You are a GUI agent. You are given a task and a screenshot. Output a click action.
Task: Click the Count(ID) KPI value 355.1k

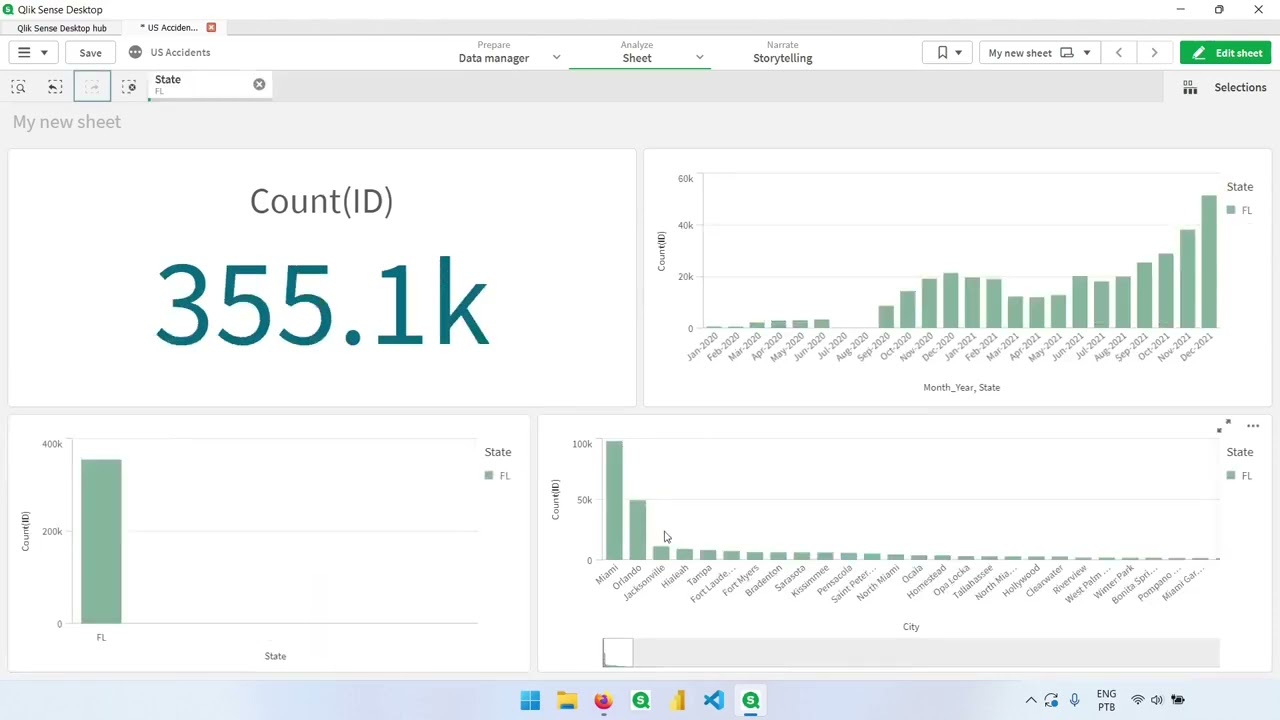pyautogui.click(x=321, y=304)
